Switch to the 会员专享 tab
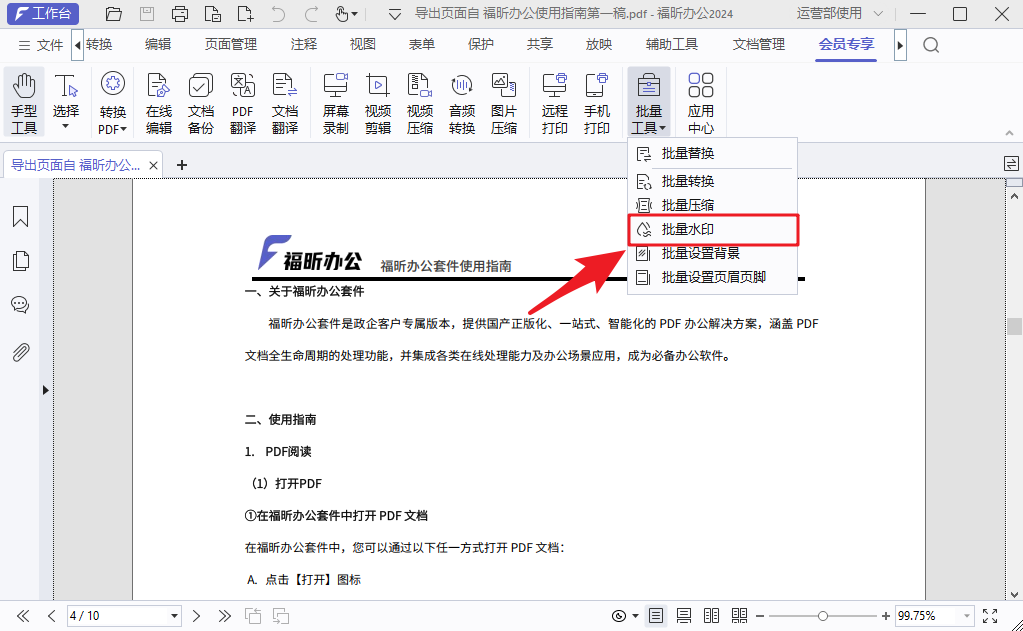The width and height of the screenshot is (1023, 631). 845,44
